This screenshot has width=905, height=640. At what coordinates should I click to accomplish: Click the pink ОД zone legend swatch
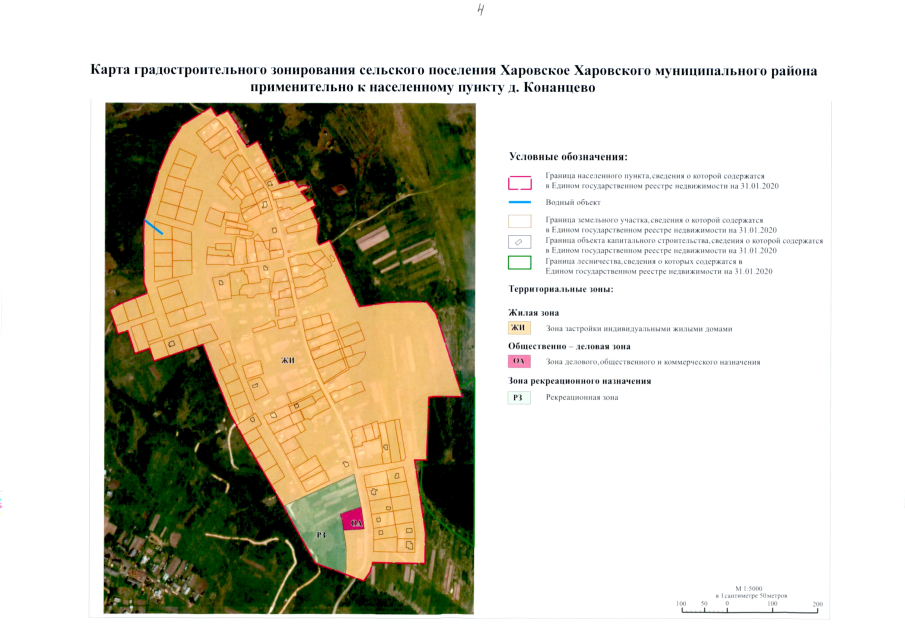[519, 362]
